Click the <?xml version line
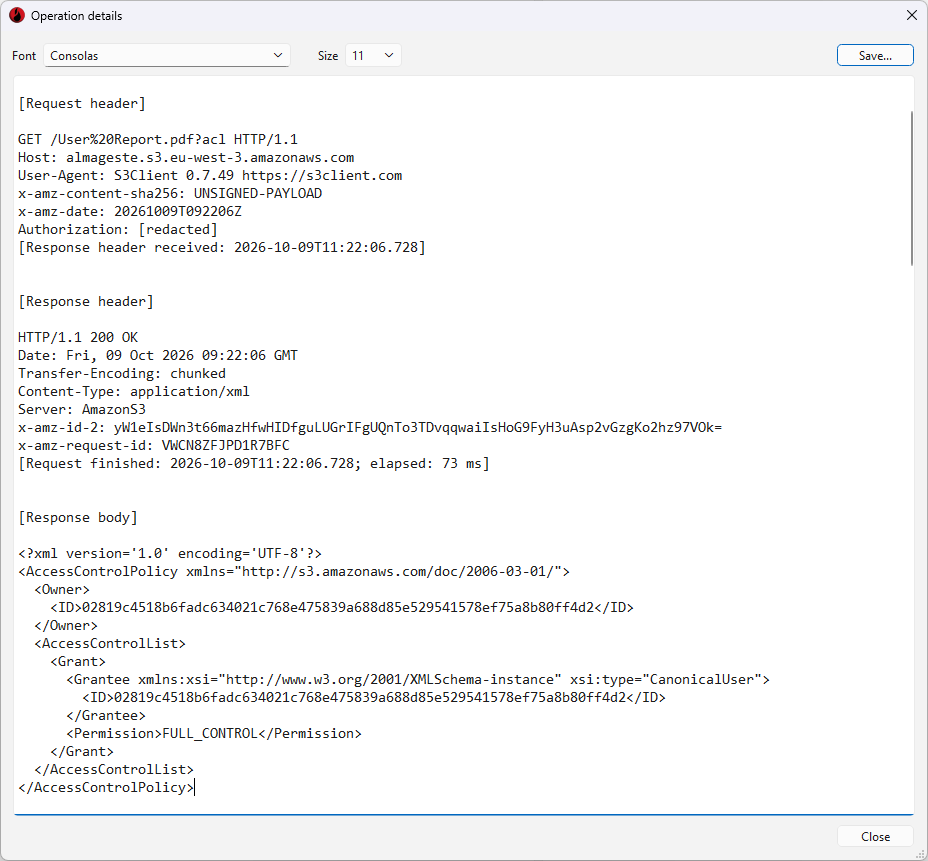 [x=170, y=553]
